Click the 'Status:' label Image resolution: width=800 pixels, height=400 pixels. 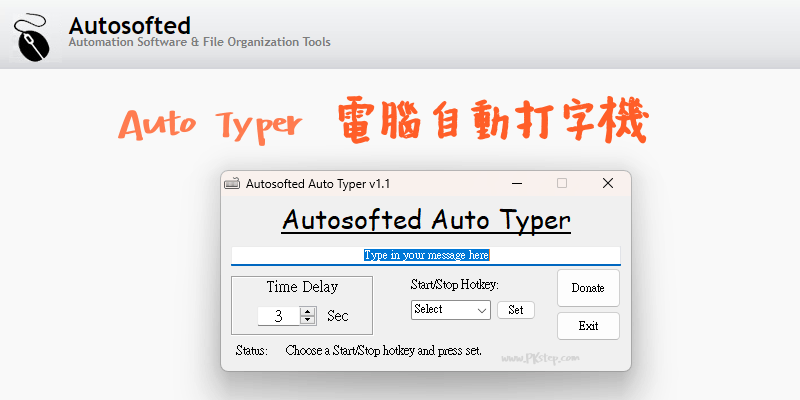click(252, 351)
